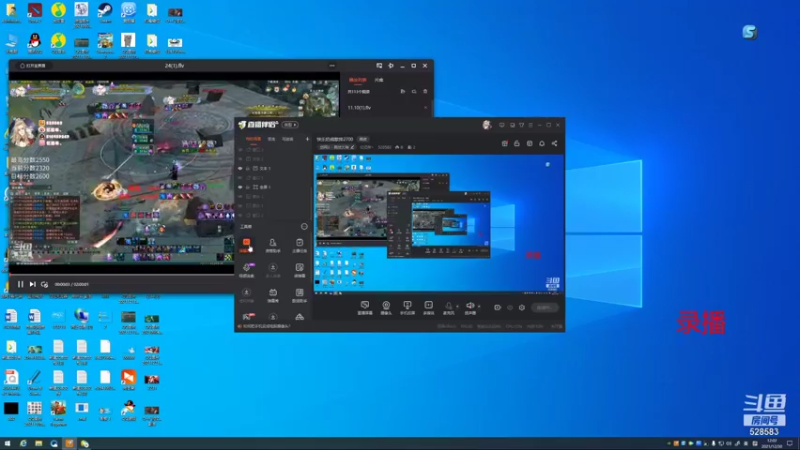800x450 pixels.
Task: Toggle loop playback in the video player
Action: tap(44, 284)
